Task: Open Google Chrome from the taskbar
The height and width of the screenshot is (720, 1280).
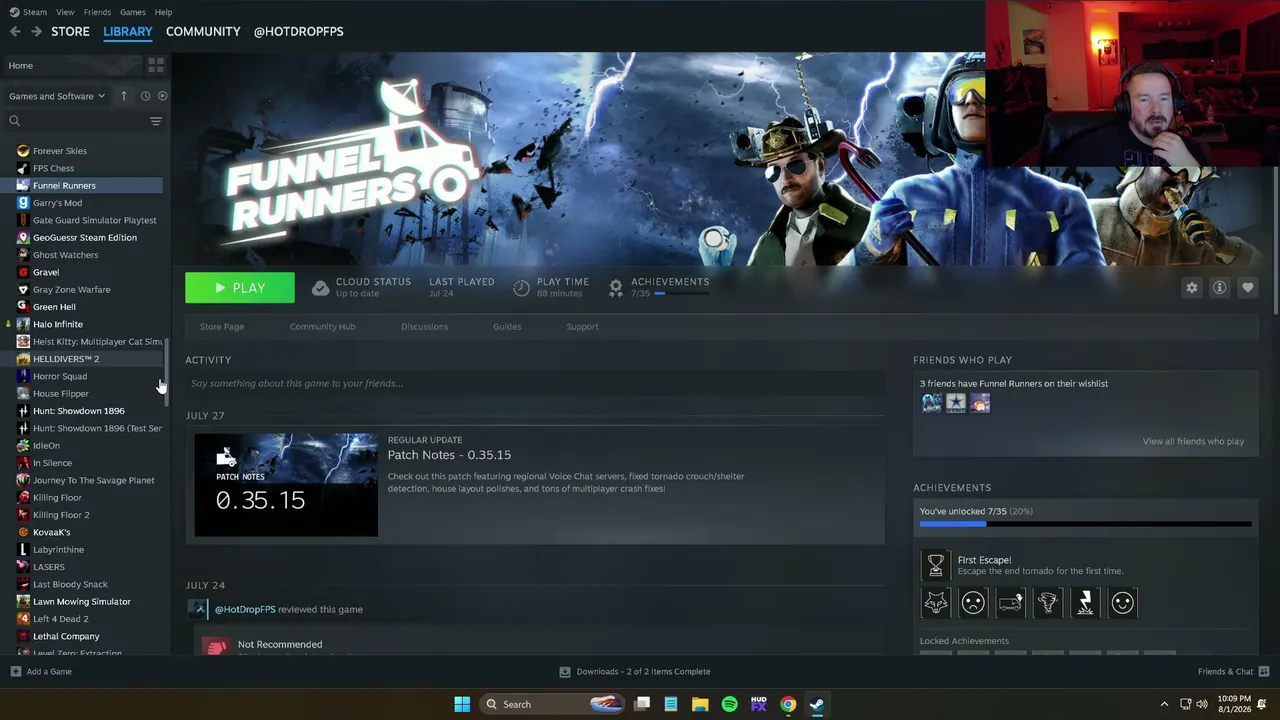Action: click(x=788, y=704)
